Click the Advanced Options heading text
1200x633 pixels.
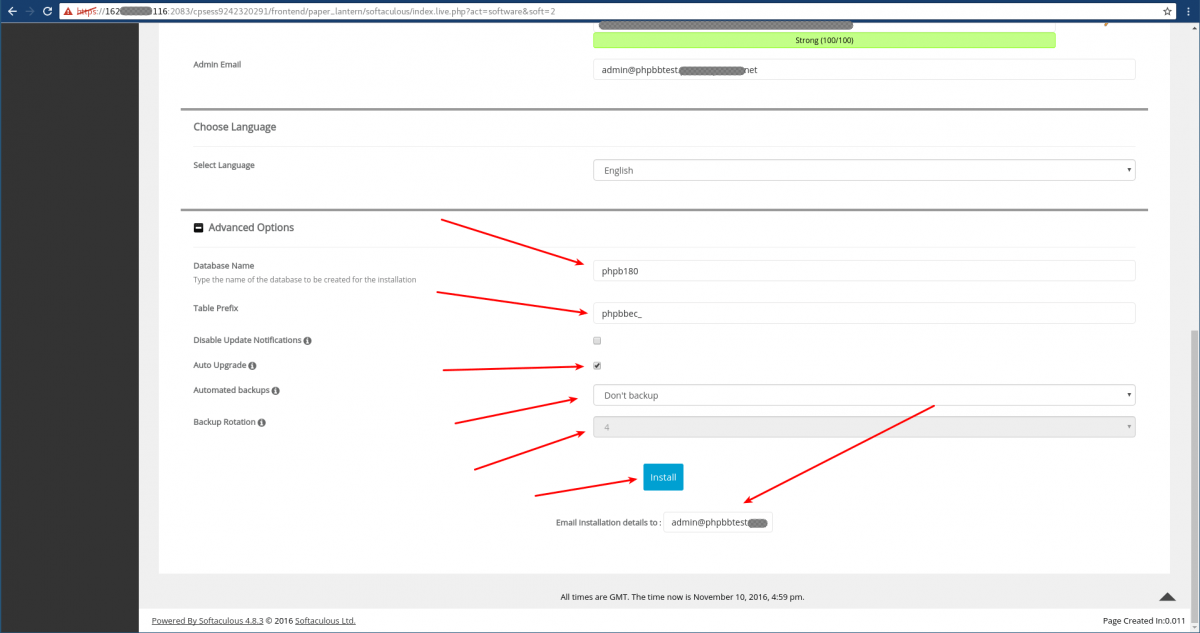[251, 228]
